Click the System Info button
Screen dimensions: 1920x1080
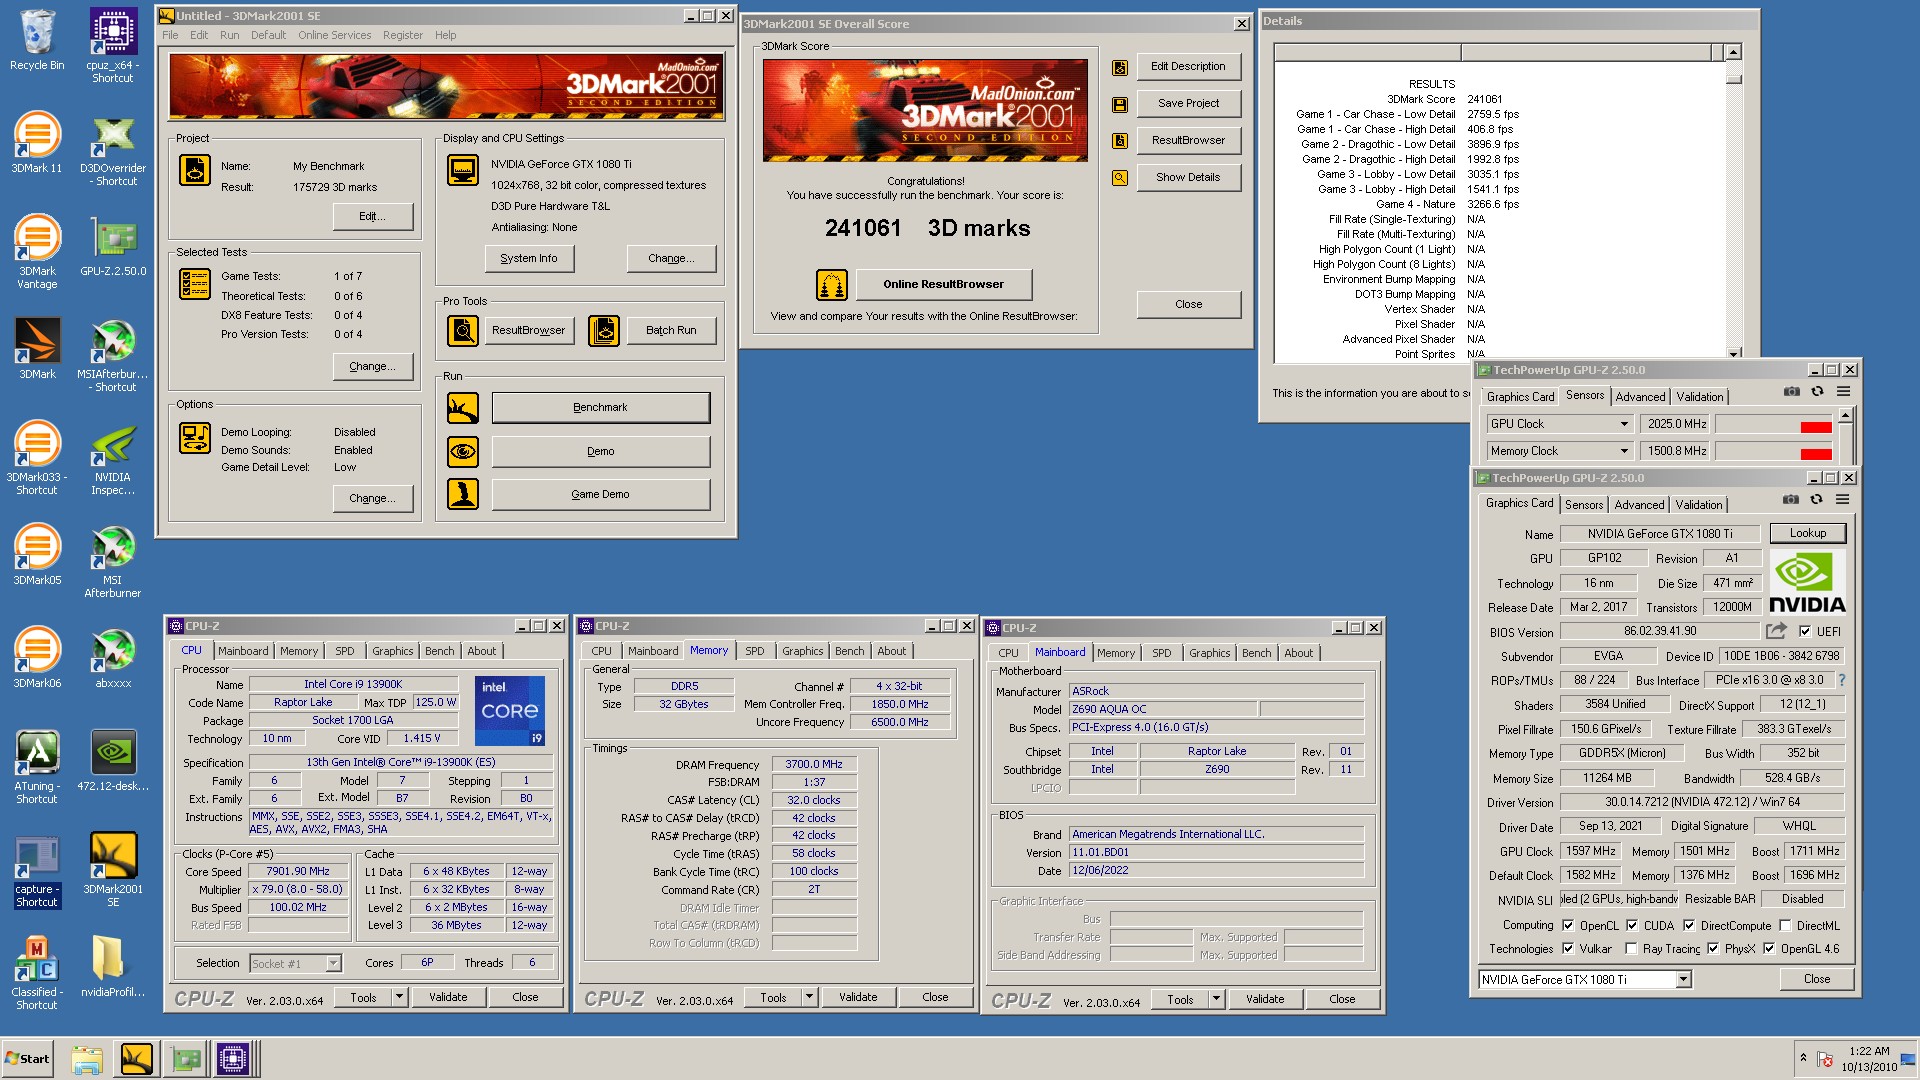pos(529,258)
